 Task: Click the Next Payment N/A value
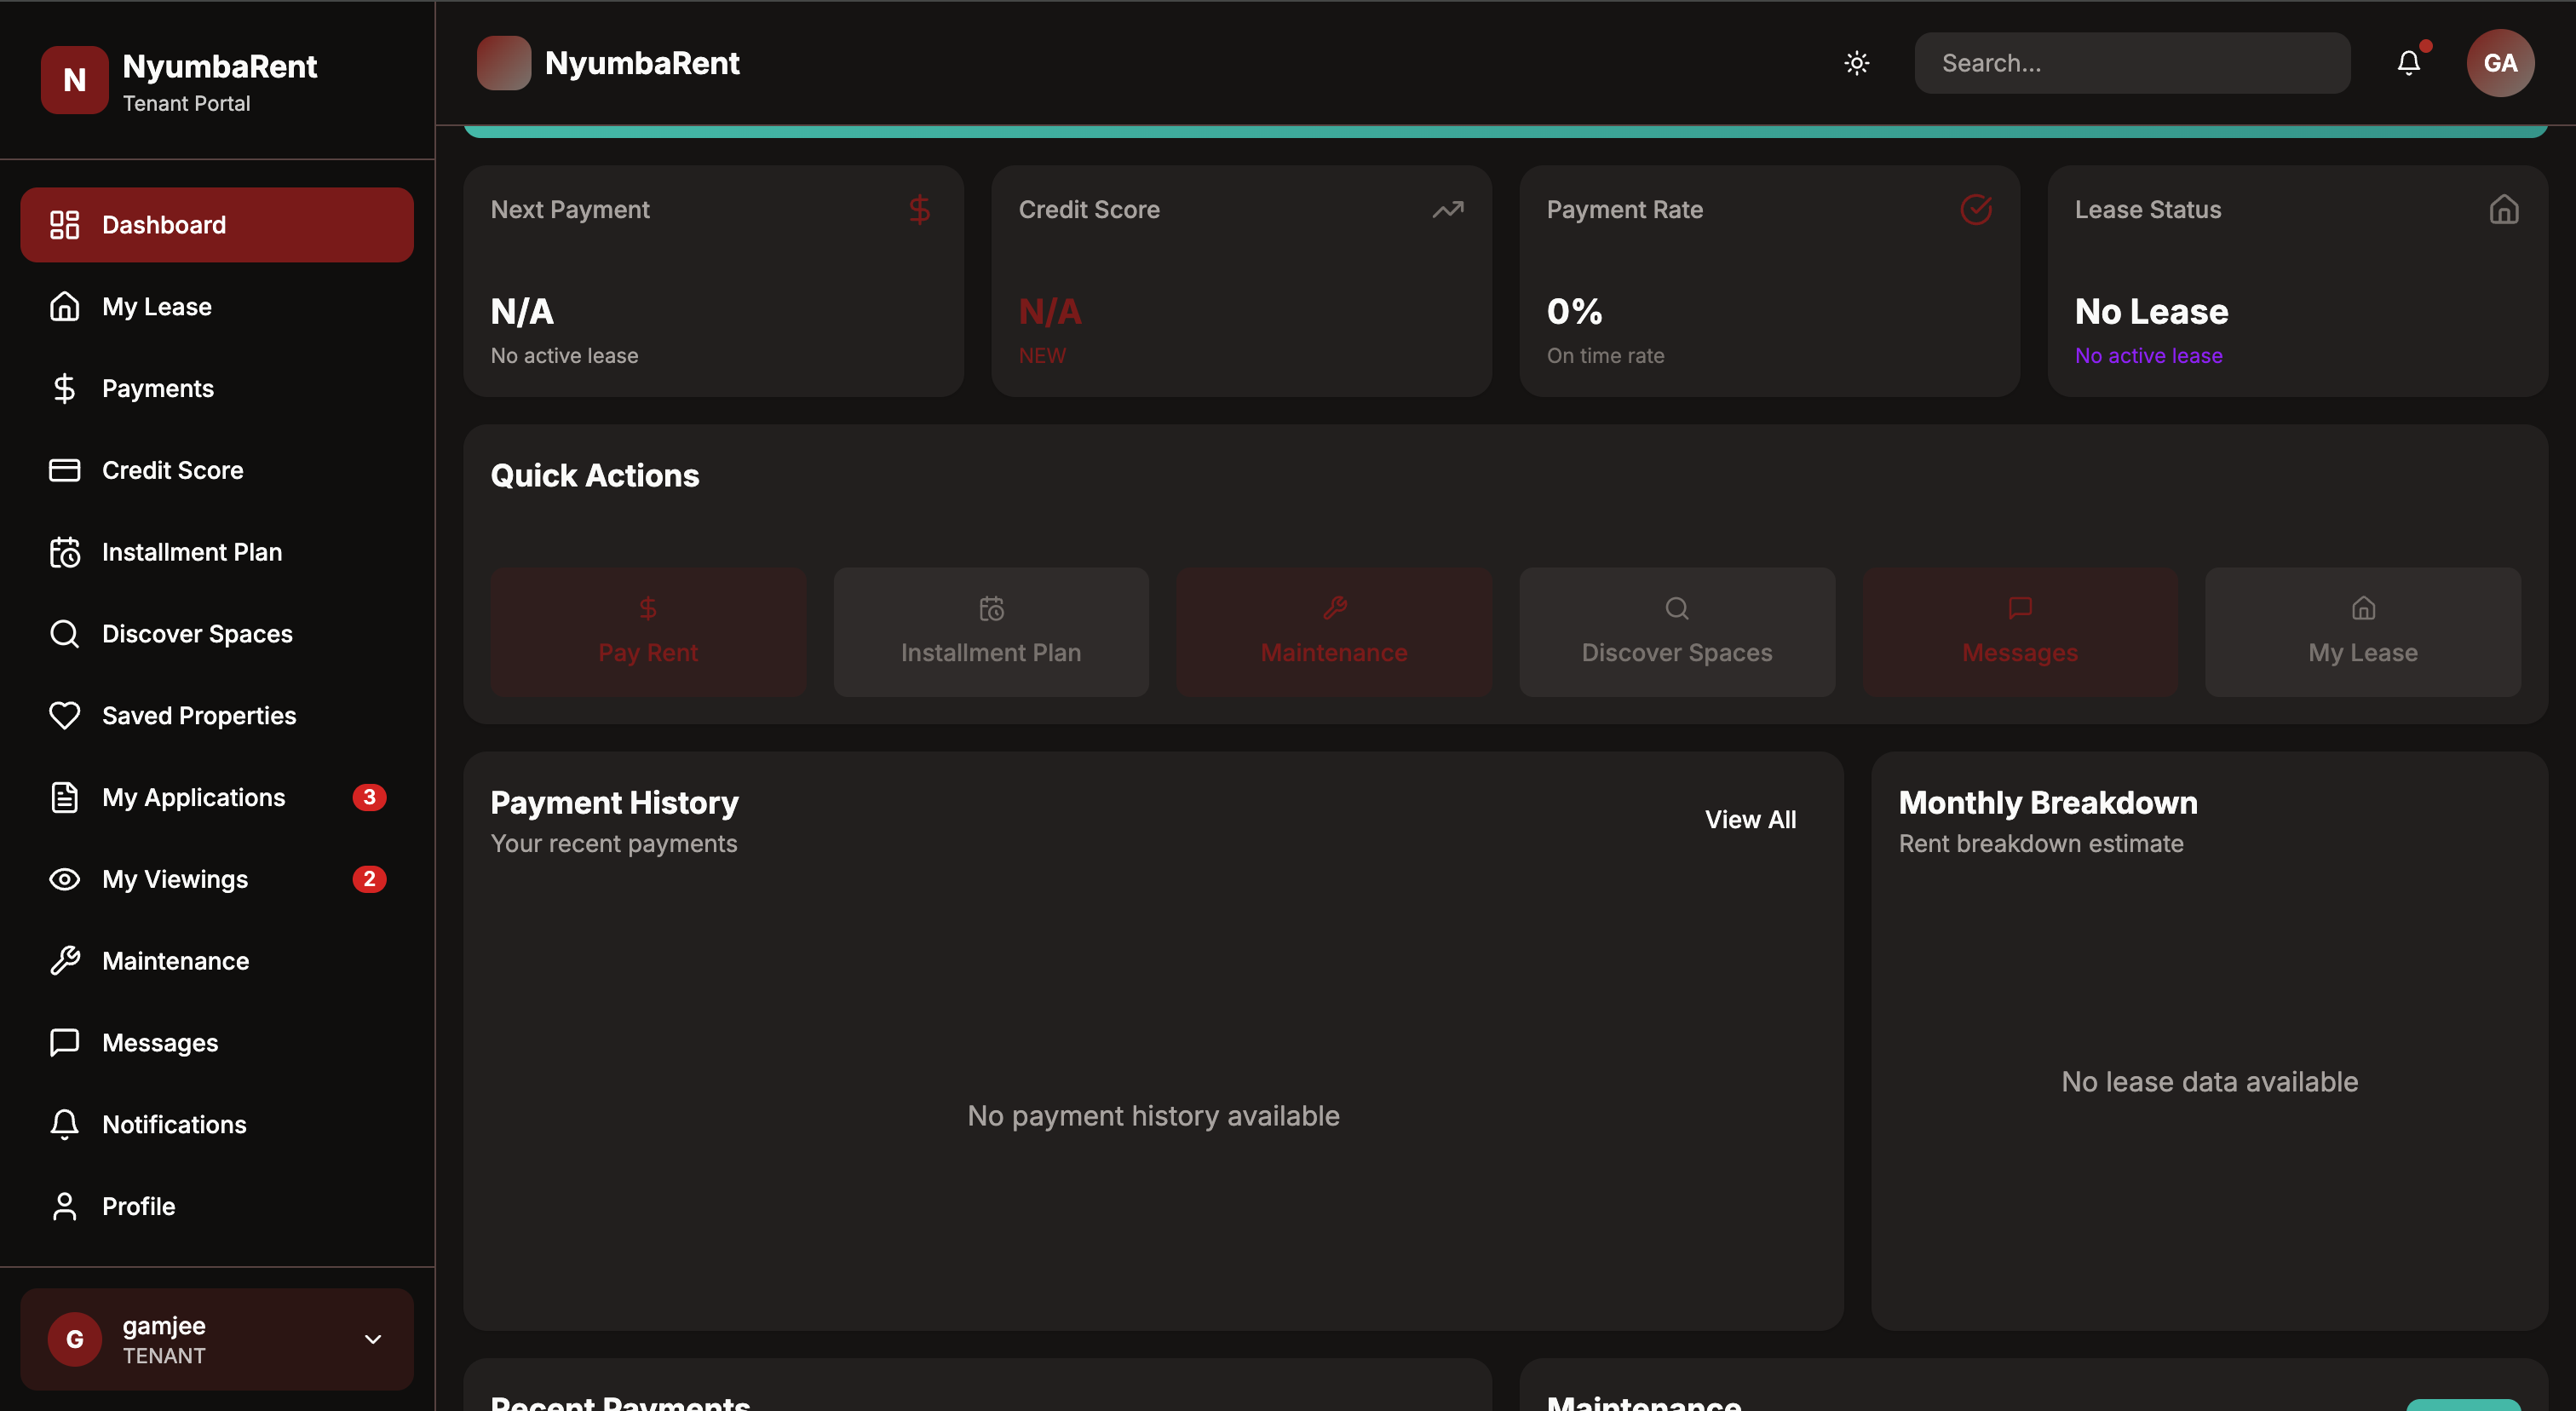pos(522,312)
